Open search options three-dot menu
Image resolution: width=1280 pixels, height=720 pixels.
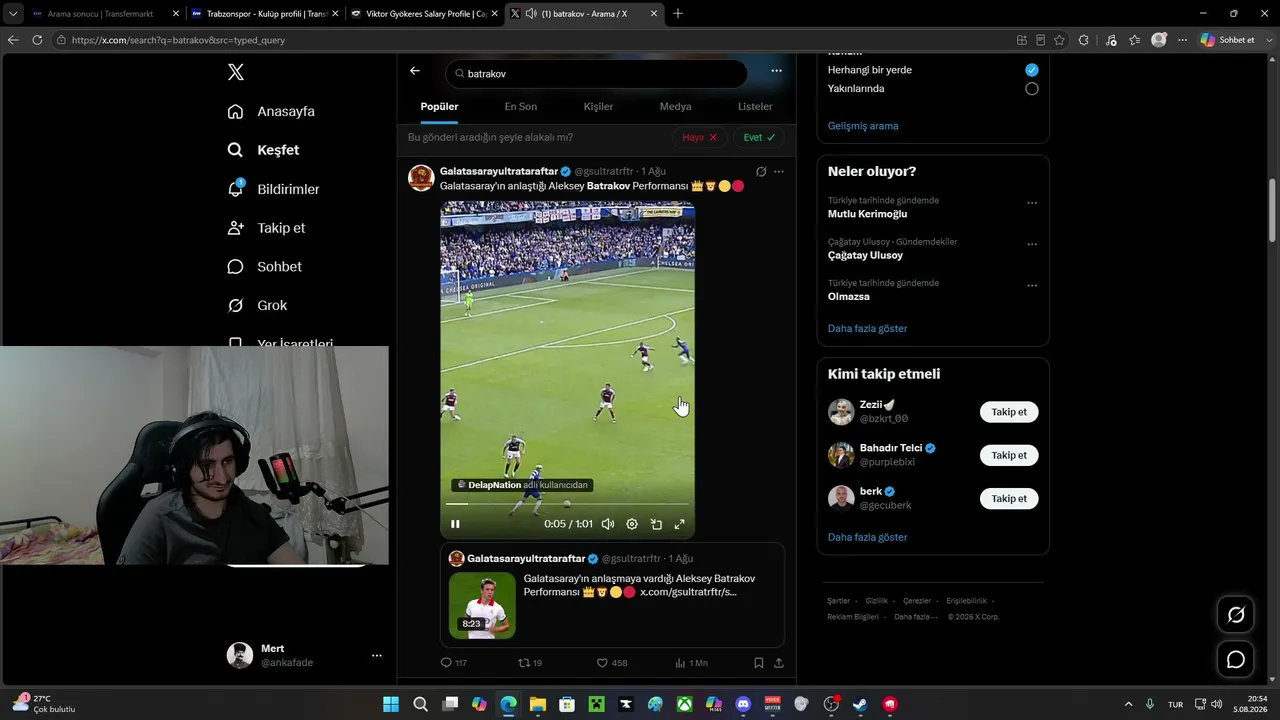776,71
